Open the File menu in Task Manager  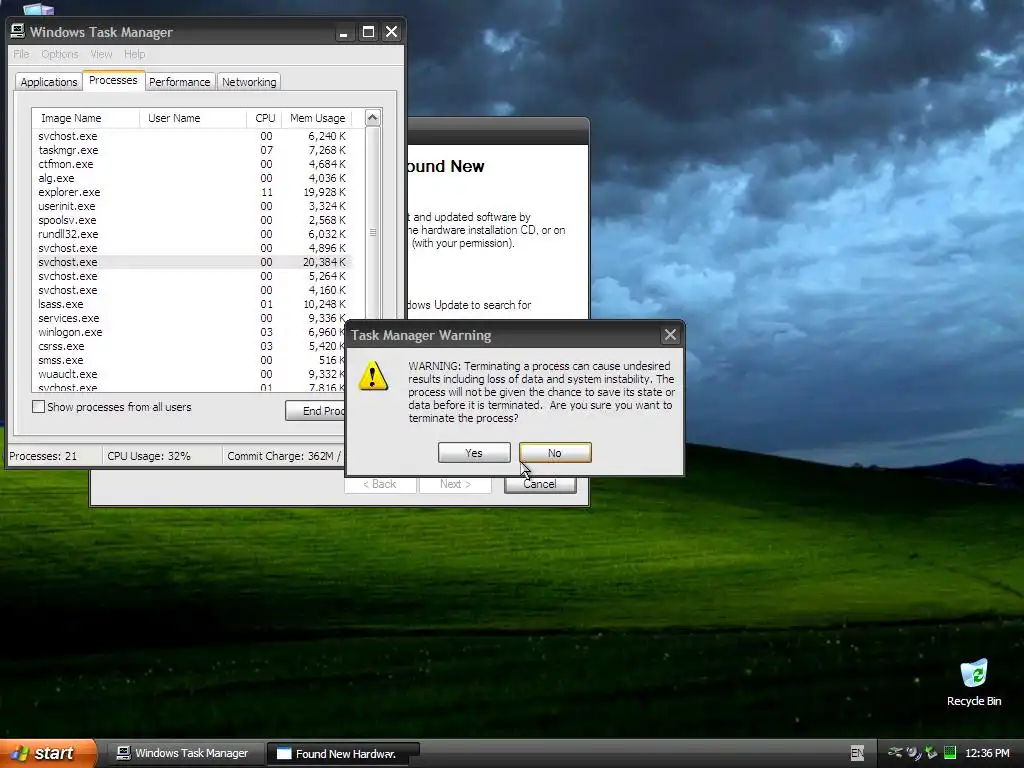(21, 54)
